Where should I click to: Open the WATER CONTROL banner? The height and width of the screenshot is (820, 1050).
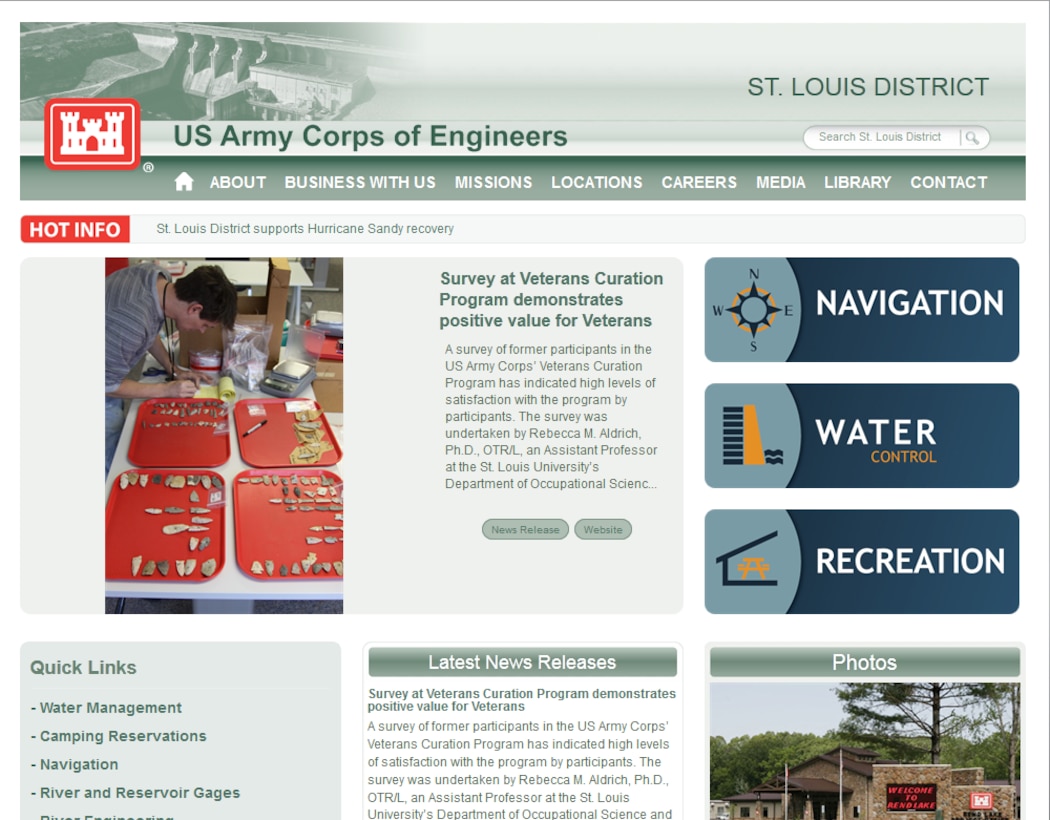862,436
